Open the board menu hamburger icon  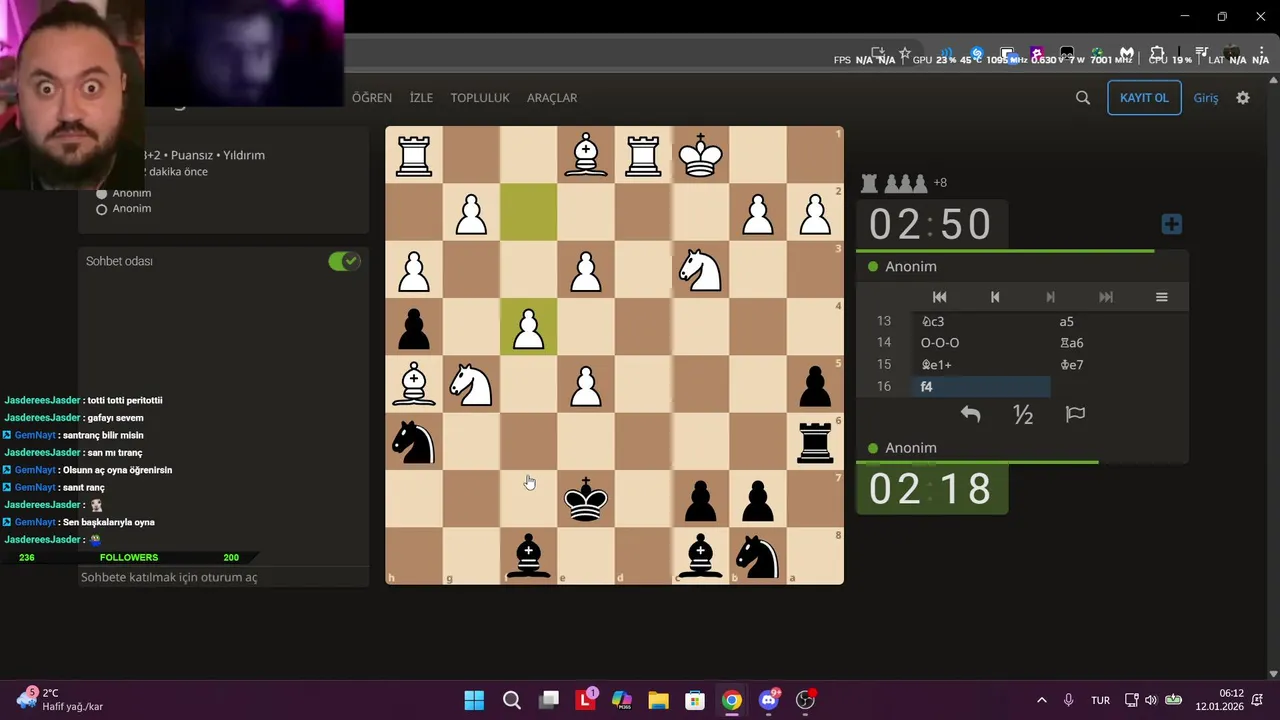1162,297
